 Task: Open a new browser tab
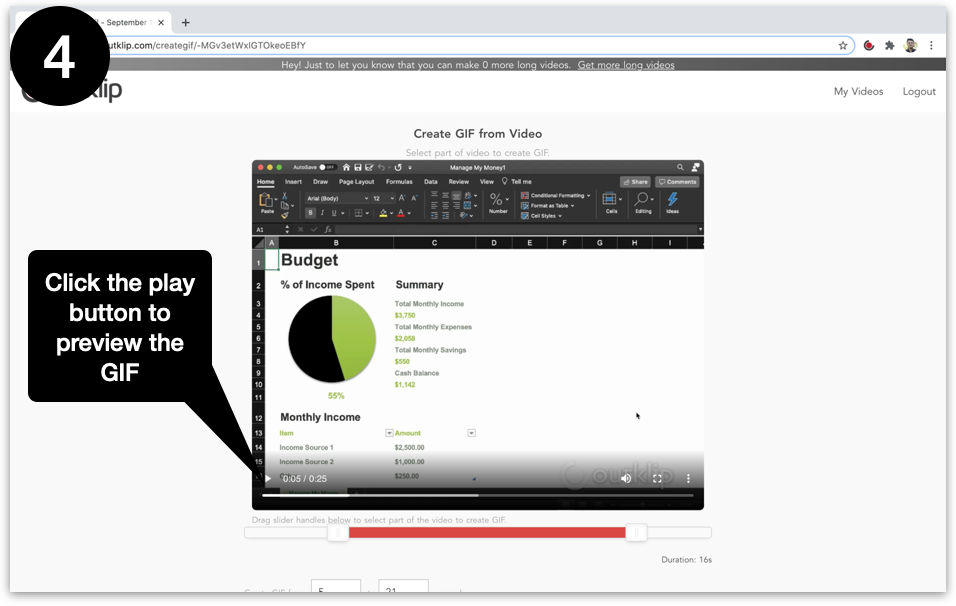185,23
